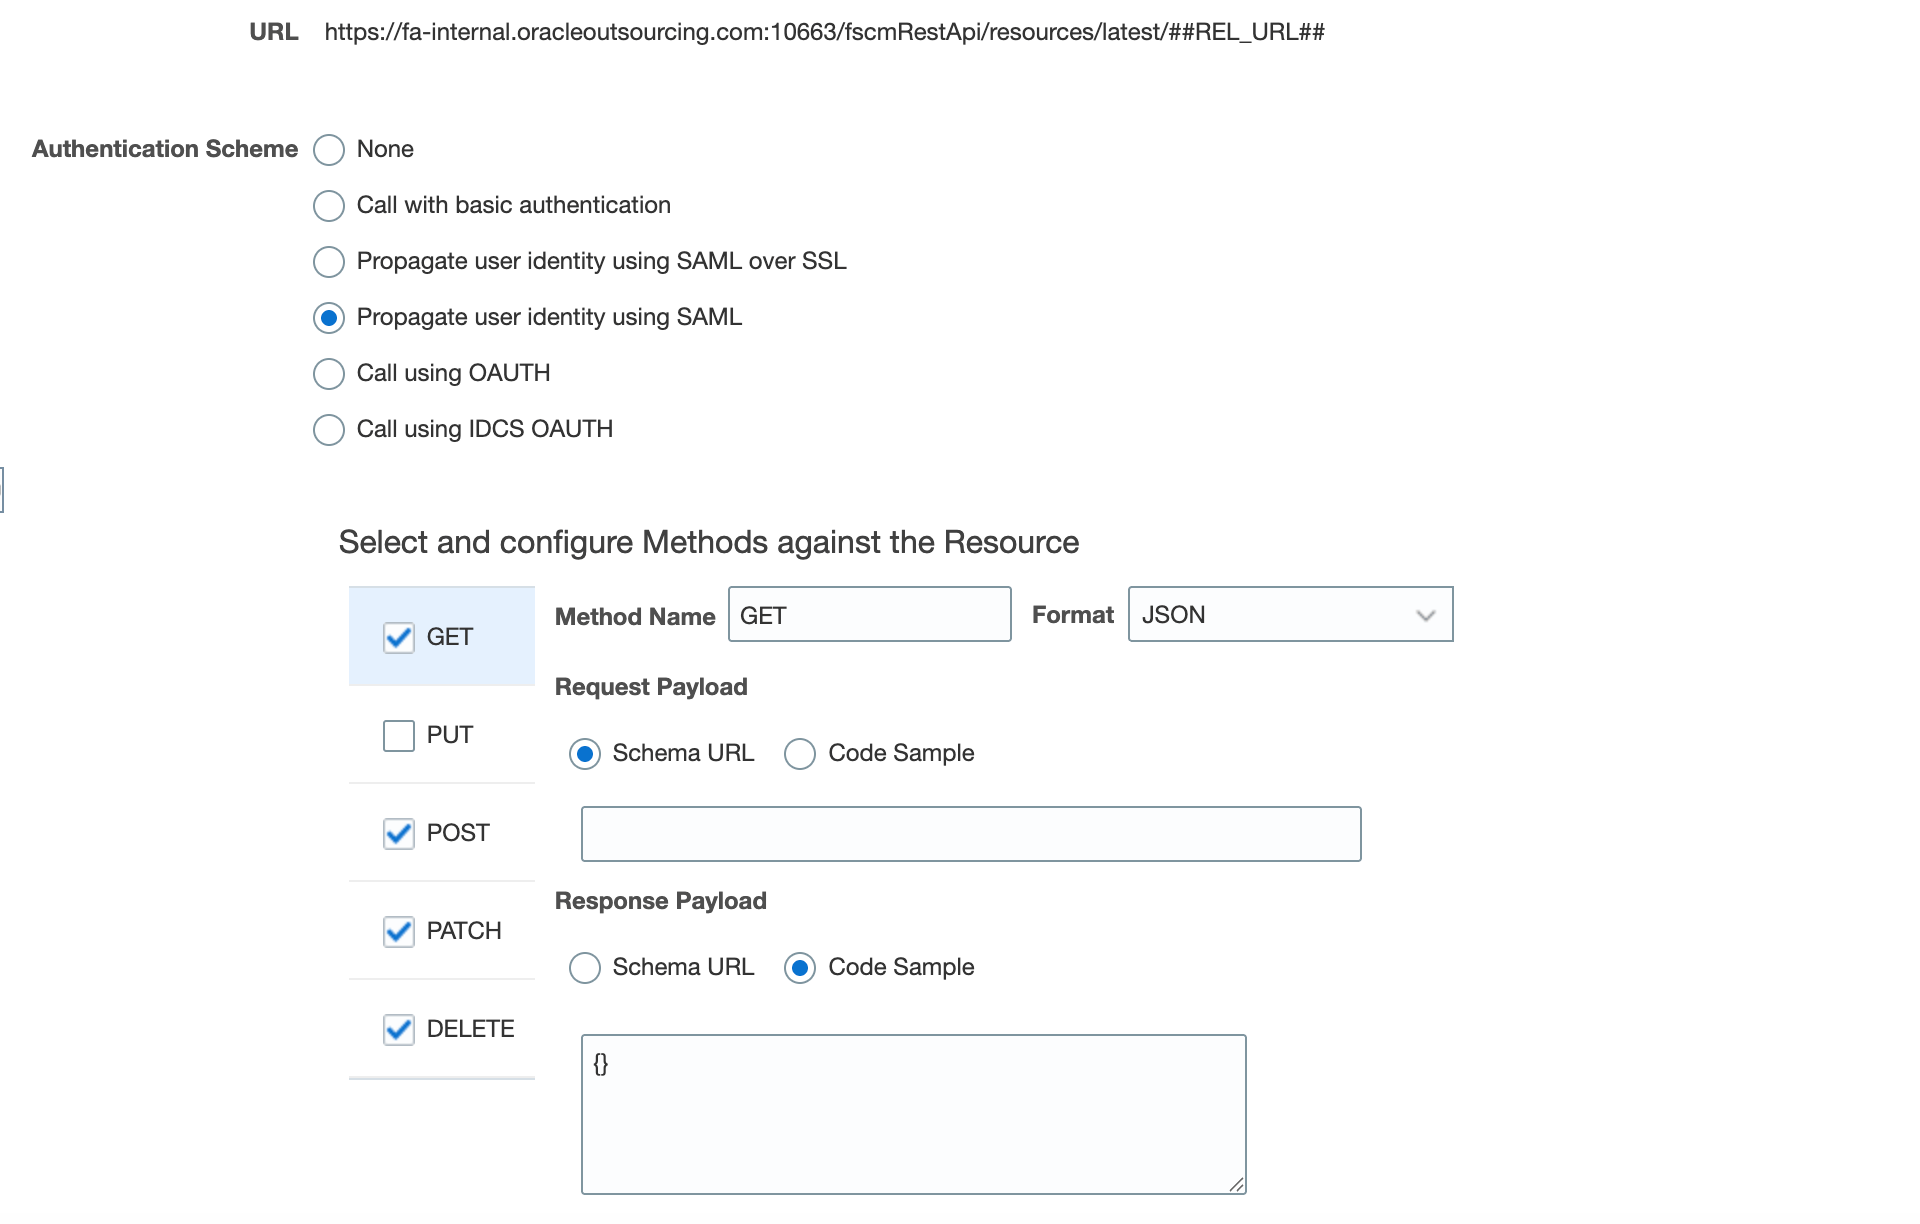1920x1224 pixels.
Task: Click the textarea resize handle corner
Action: pos(1237,1185)
